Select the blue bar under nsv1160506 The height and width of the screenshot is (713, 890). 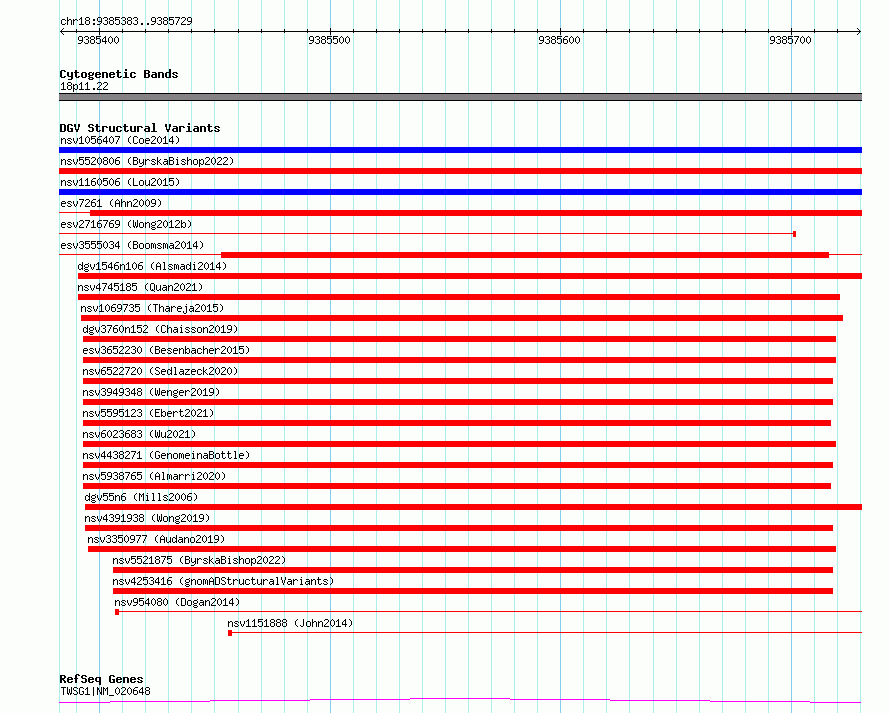pyautogui.click(x=460, y=192)
